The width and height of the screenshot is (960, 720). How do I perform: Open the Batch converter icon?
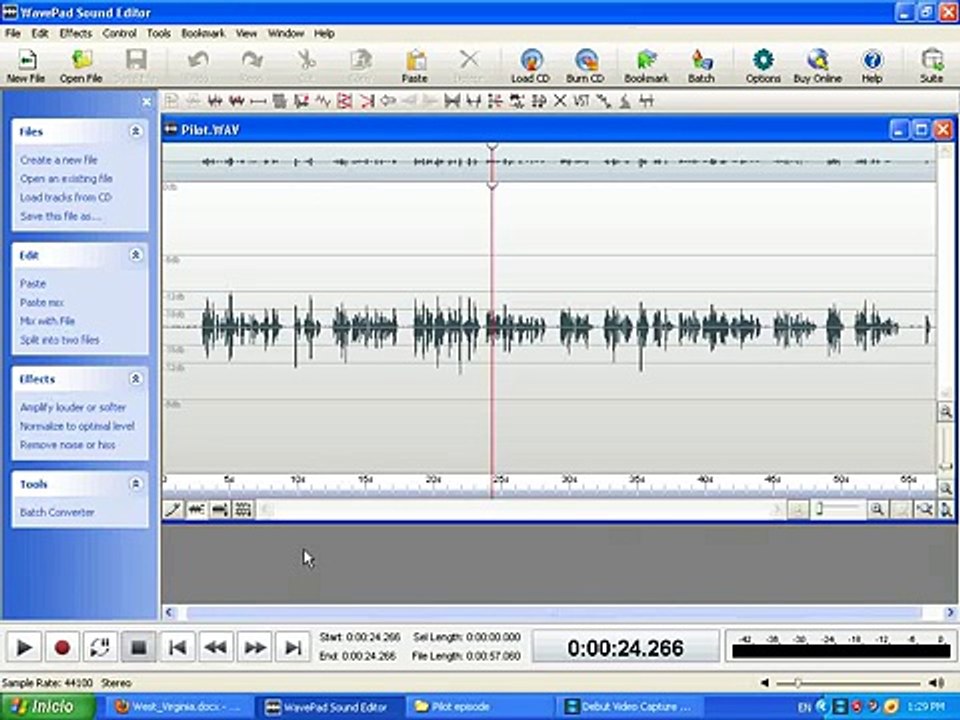(x=702, y=66)
